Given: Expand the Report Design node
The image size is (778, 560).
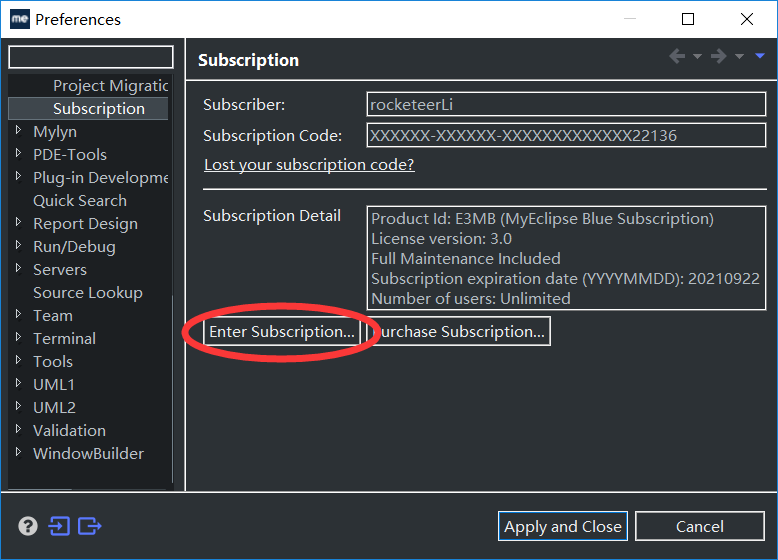Looking at the screenshot, I should point(18,222).
